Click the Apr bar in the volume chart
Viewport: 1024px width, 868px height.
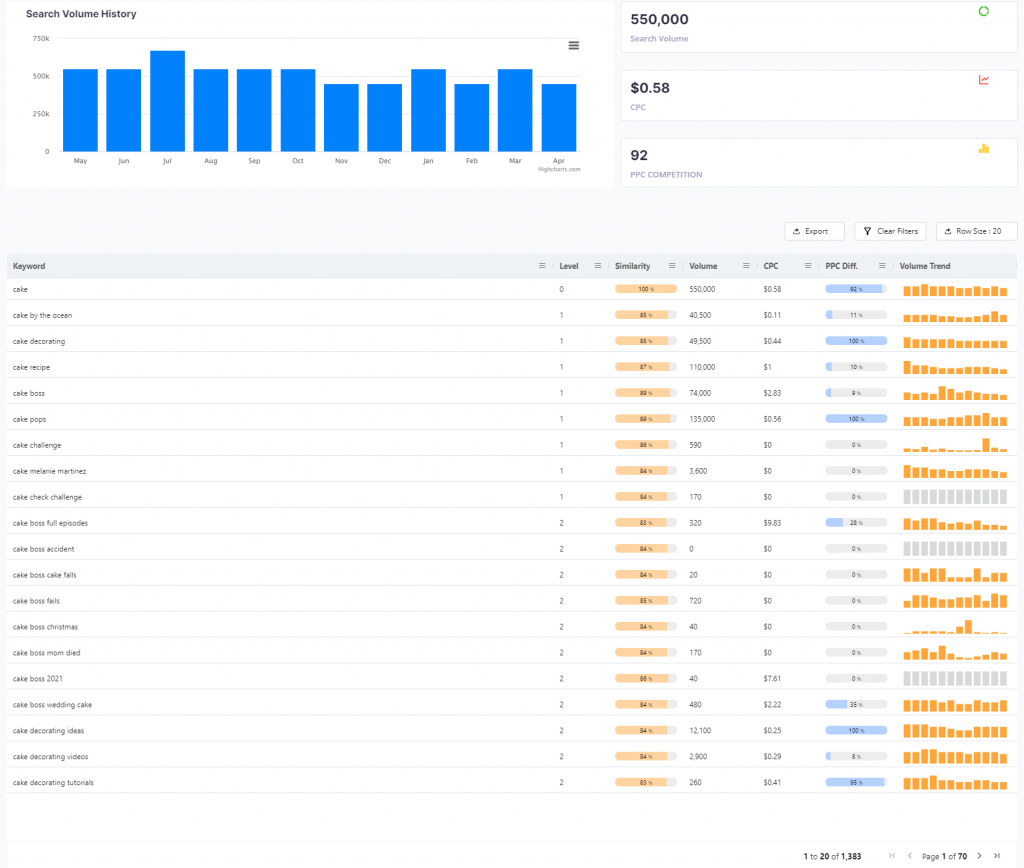pos(559,118)
